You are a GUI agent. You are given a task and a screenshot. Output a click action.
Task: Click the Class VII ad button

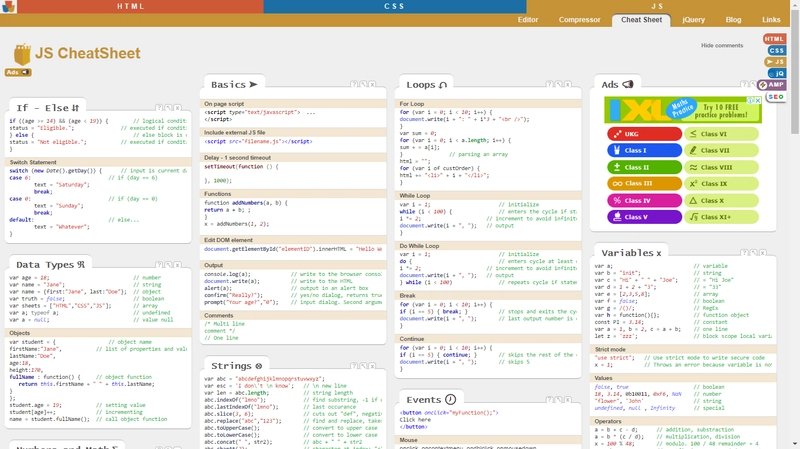pos(721,150)
